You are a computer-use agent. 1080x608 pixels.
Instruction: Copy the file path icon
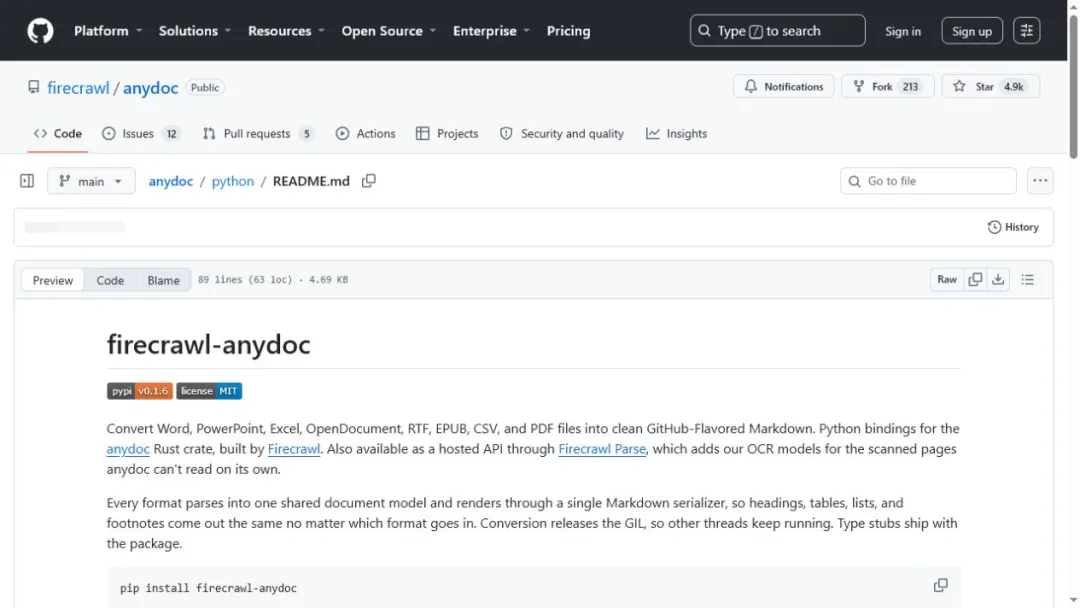pyautogui.click(x=368, y=180)
